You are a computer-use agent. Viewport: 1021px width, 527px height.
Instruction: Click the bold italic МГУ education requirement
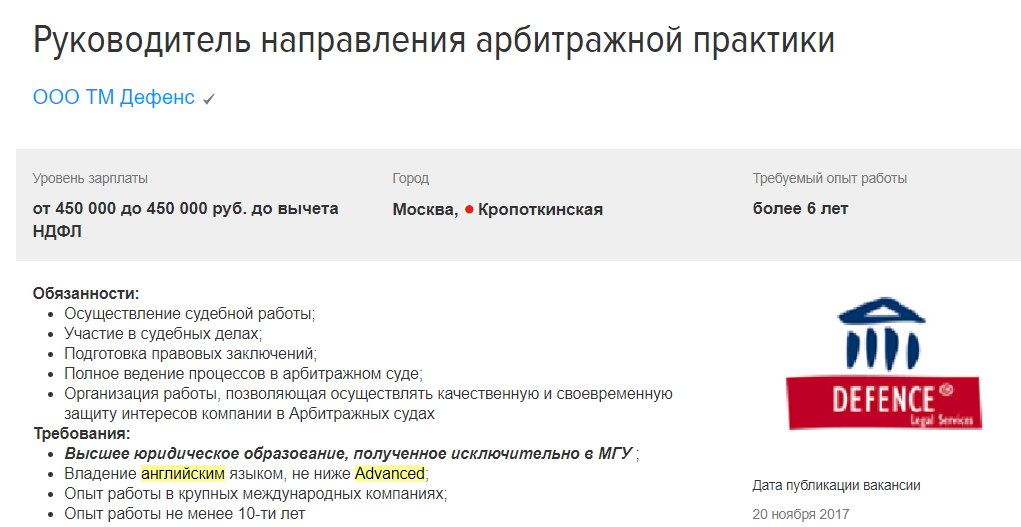(349, 453)
